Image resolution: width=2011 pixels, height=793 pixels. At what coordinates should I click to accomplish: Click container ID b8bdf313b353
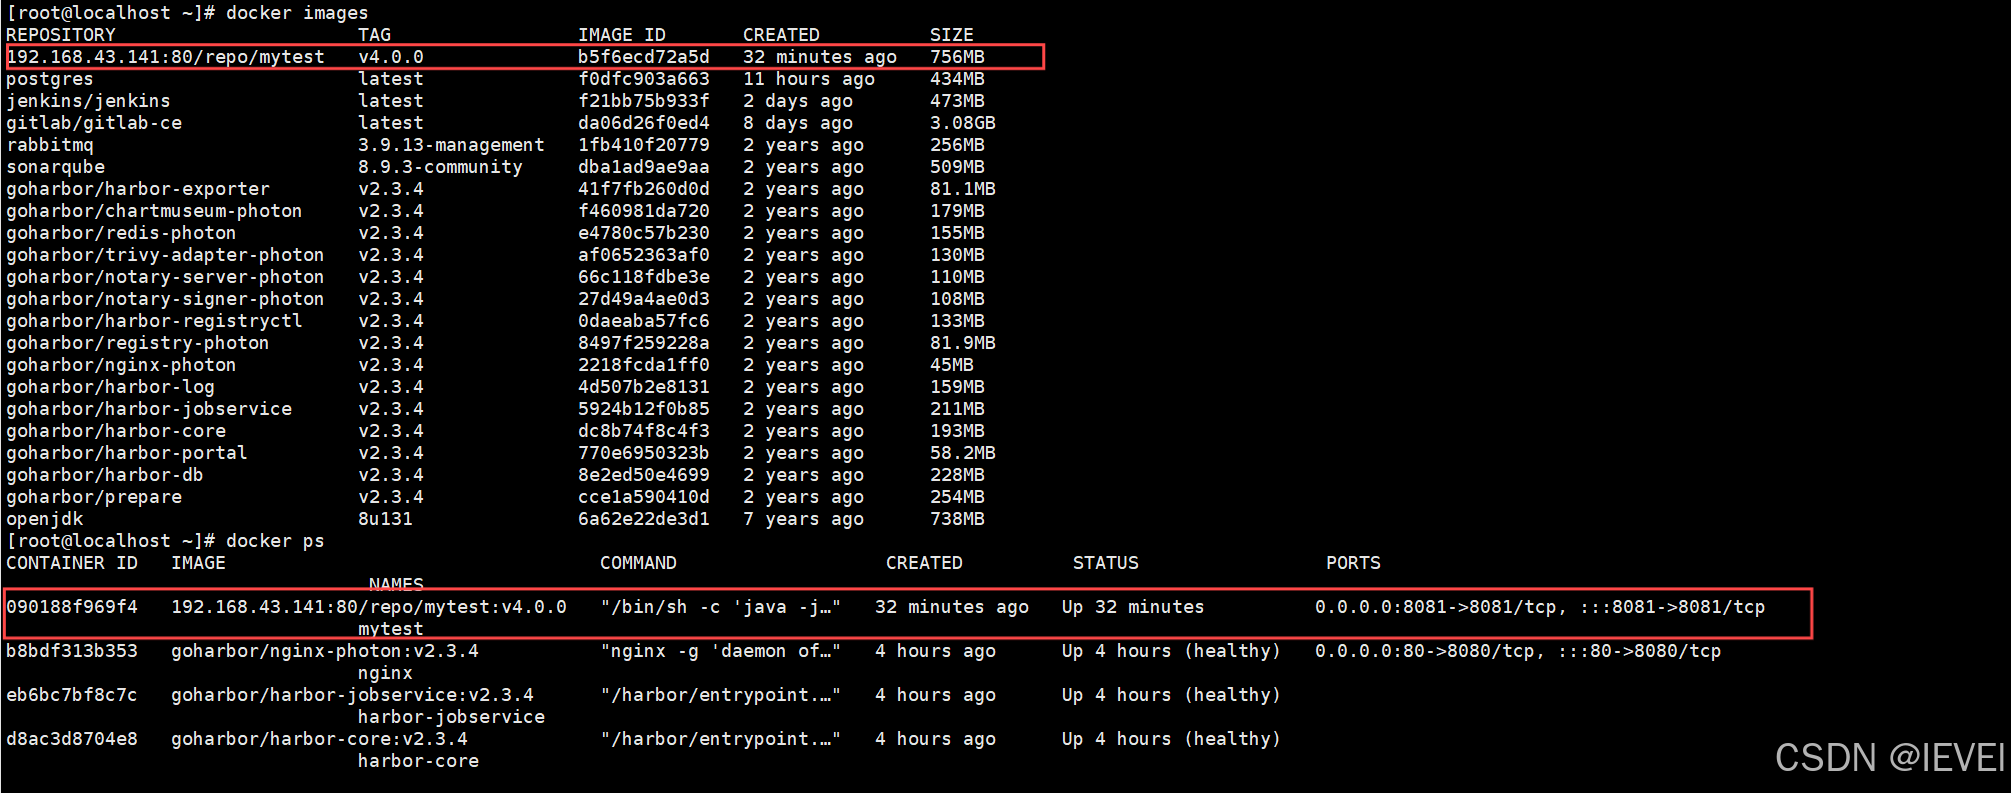(x=72, y=651)
